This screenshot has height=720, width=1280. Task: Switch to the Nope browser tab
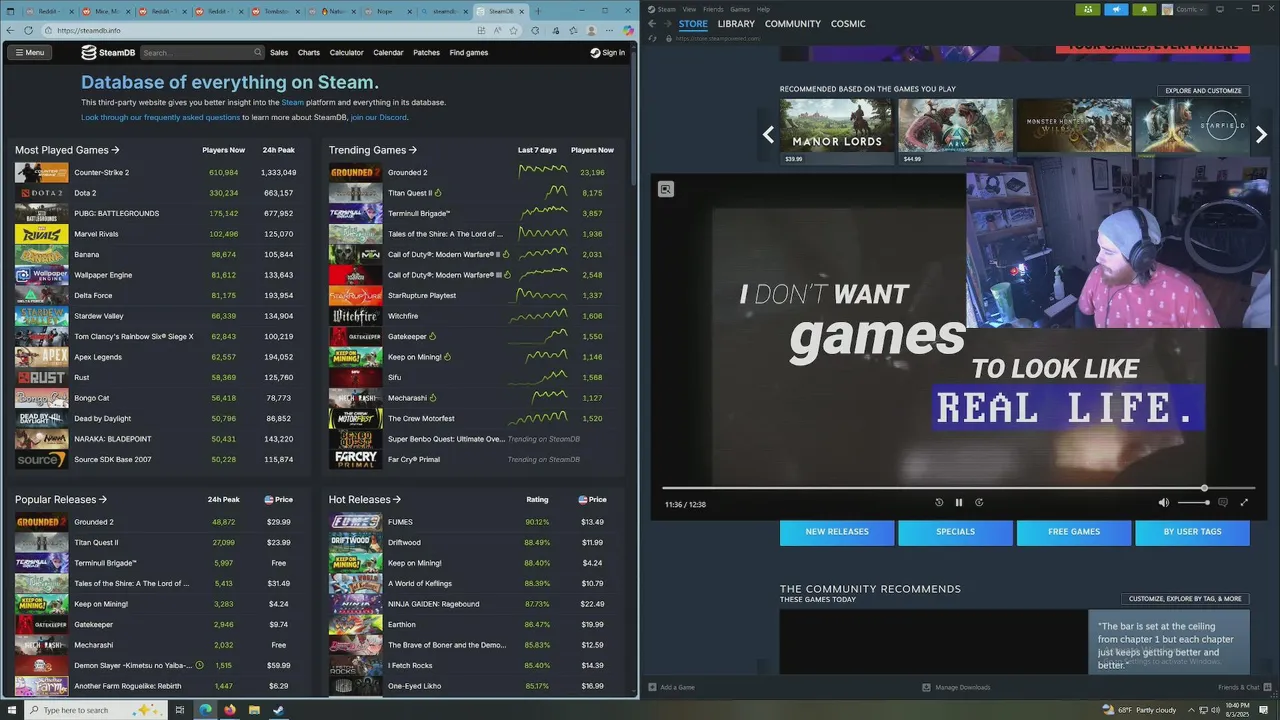coord(388,11)
